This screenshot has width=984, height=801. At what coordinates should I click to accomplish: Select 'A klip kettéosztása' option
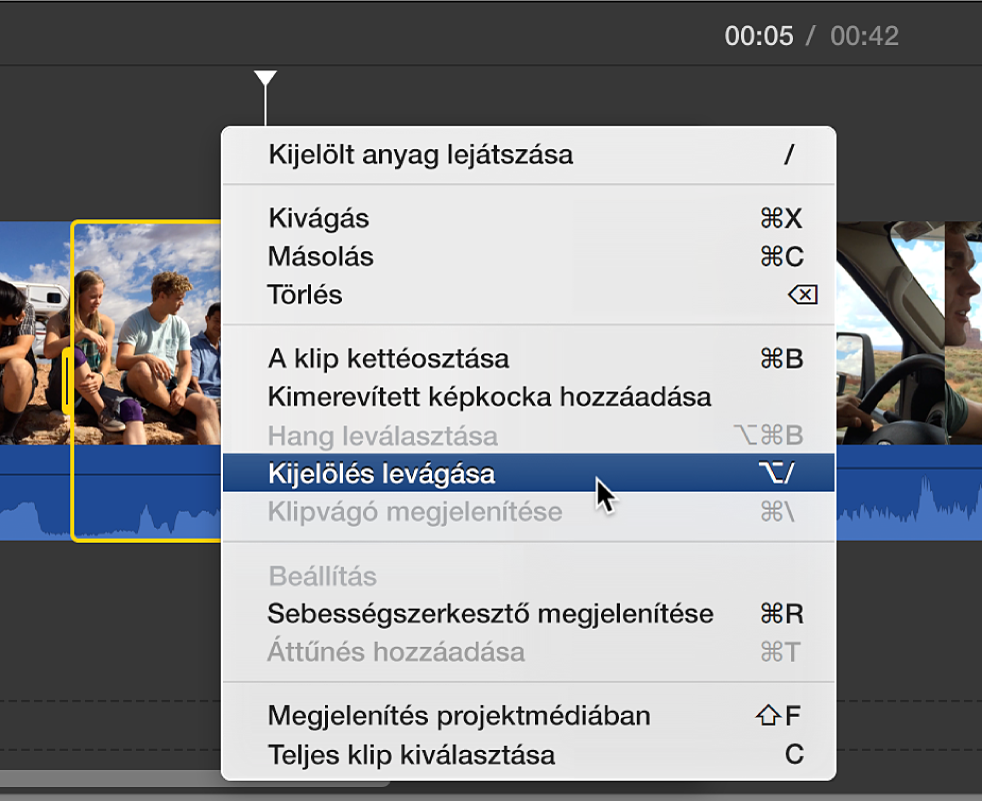(388, 358)
